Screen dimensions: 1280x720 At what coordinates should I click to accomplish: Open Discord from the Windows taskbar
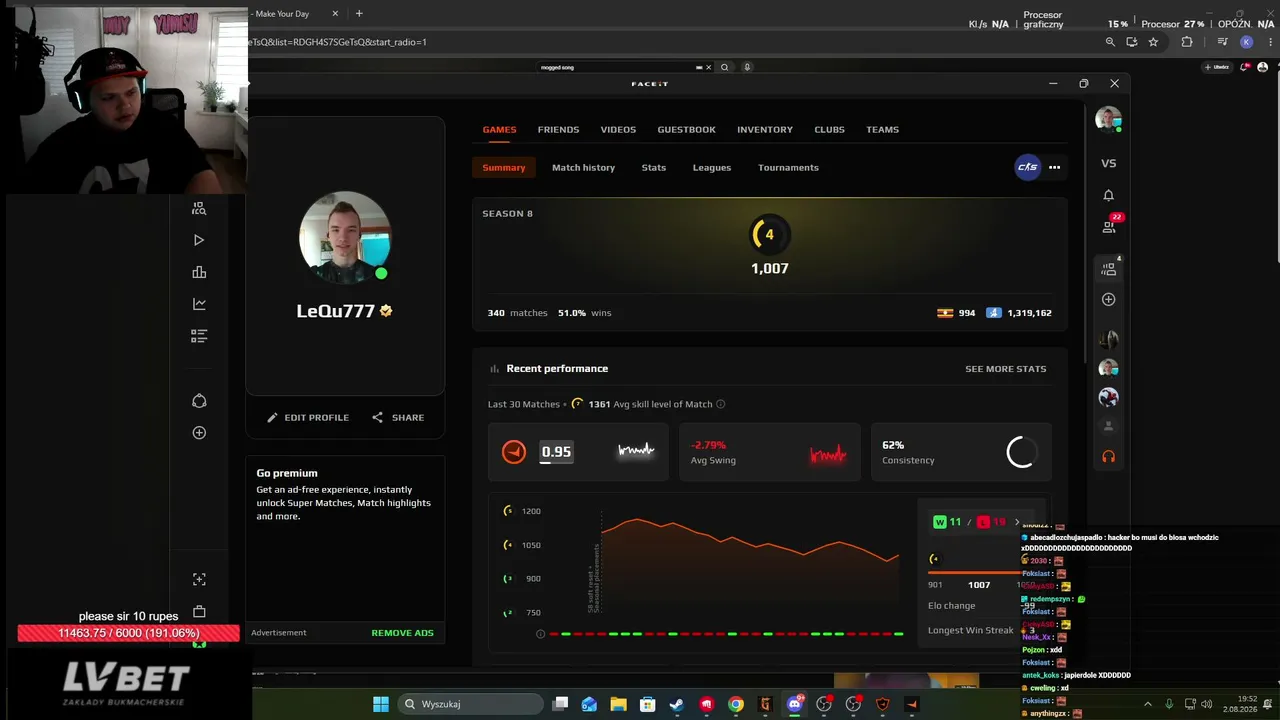tap(795, 704)
